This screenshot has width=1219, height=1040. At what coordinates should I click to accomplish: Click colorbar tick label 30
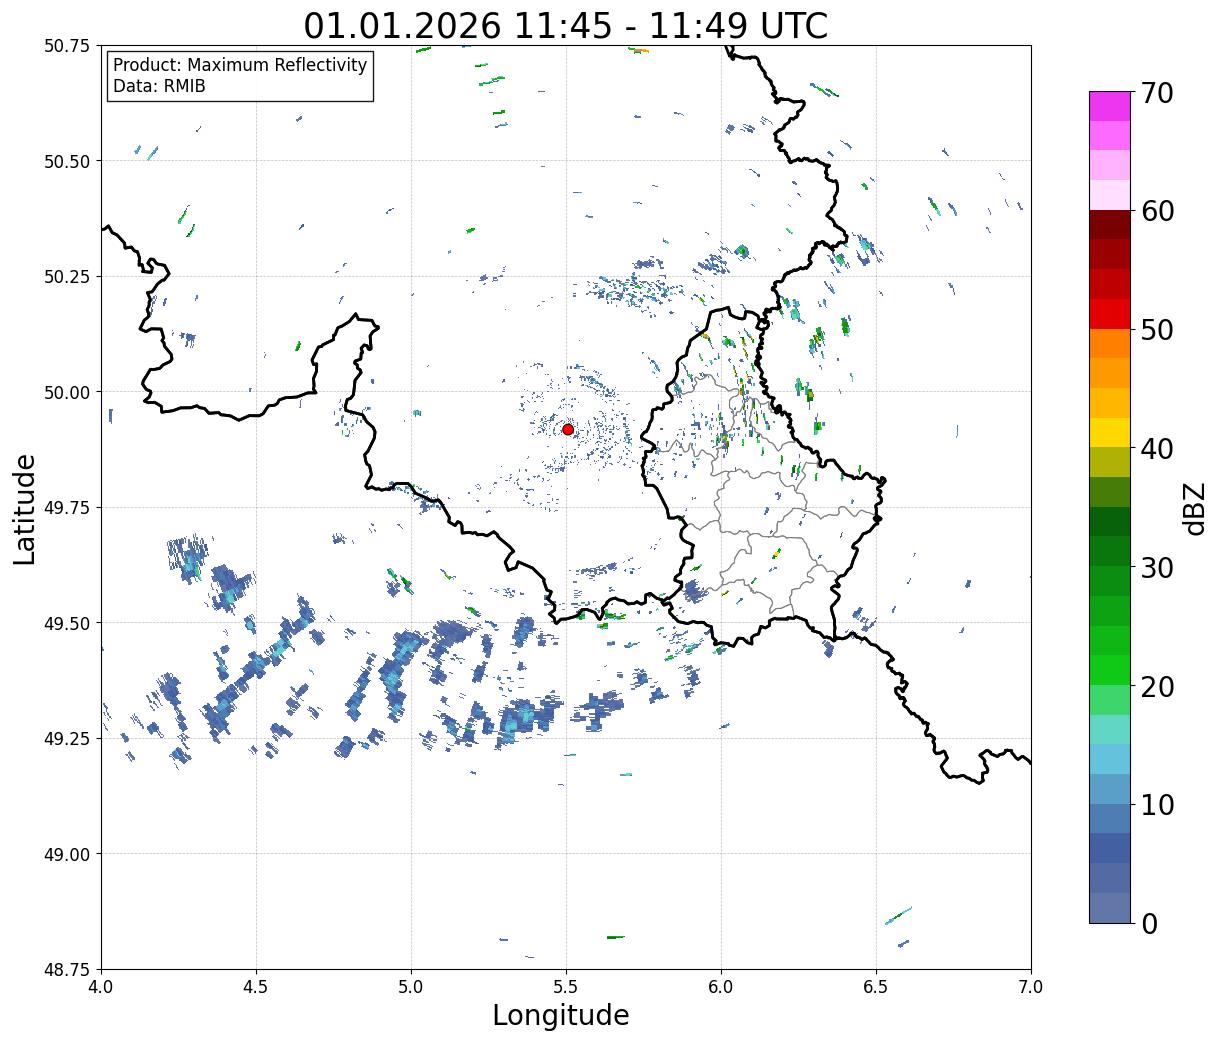[1156, 567]
